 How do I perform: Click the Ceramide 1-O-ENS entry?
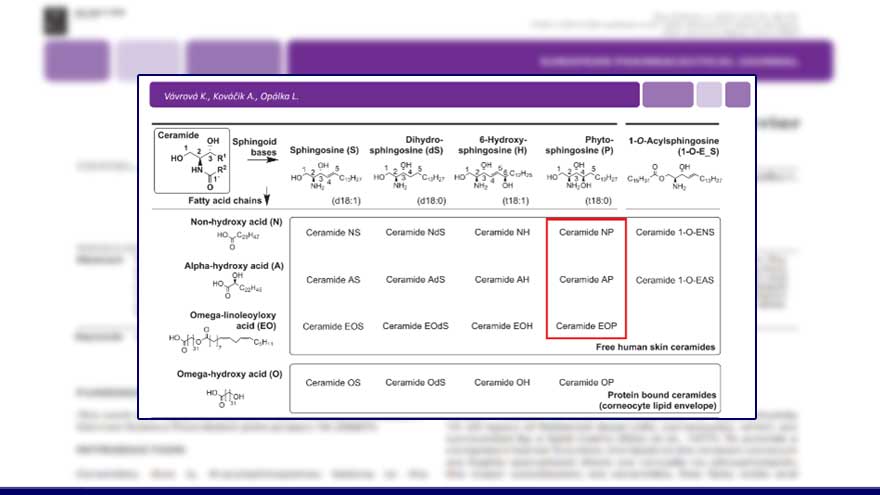coord(674,232)
